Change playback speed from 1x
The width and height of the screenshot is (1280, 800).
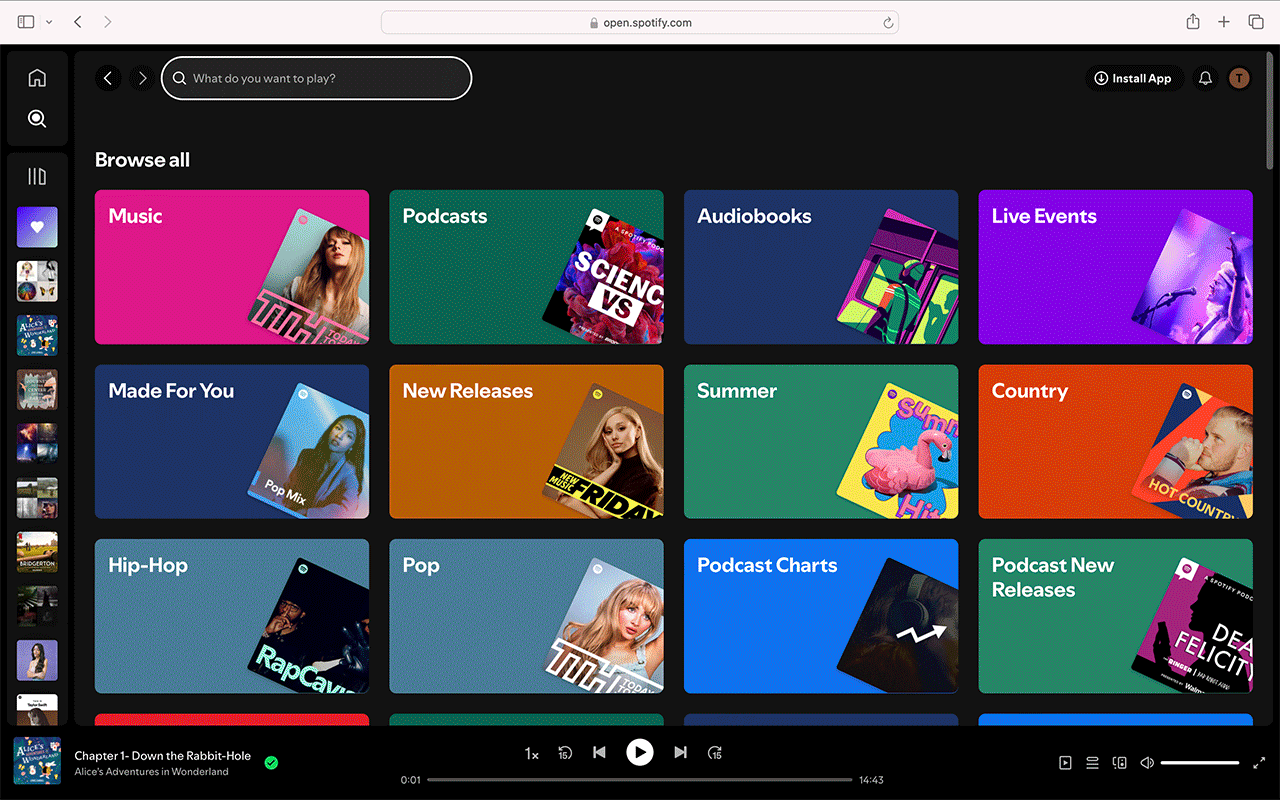[x=531, y=753]
